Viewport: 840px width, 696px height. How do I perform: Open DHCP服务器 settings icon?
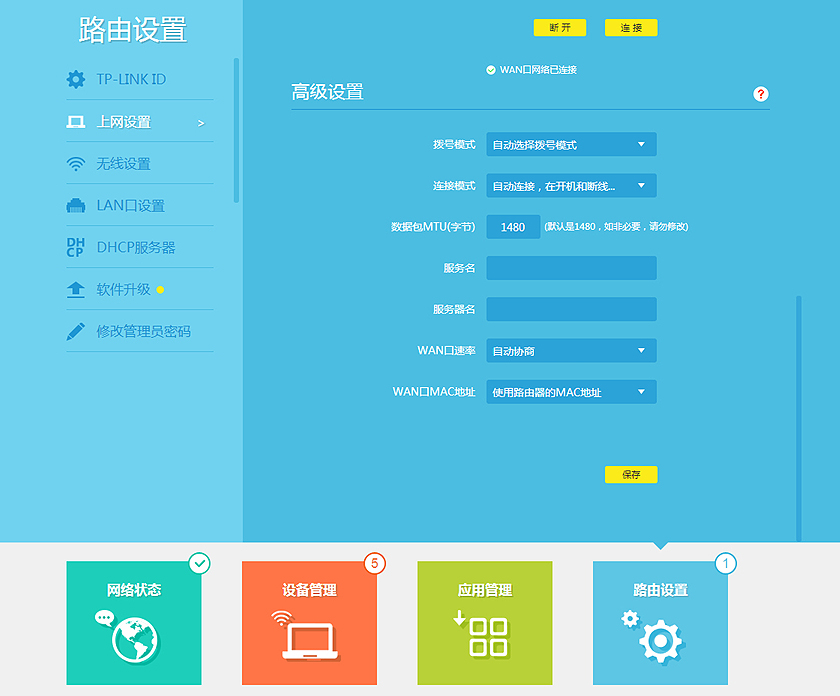point(75,248)
